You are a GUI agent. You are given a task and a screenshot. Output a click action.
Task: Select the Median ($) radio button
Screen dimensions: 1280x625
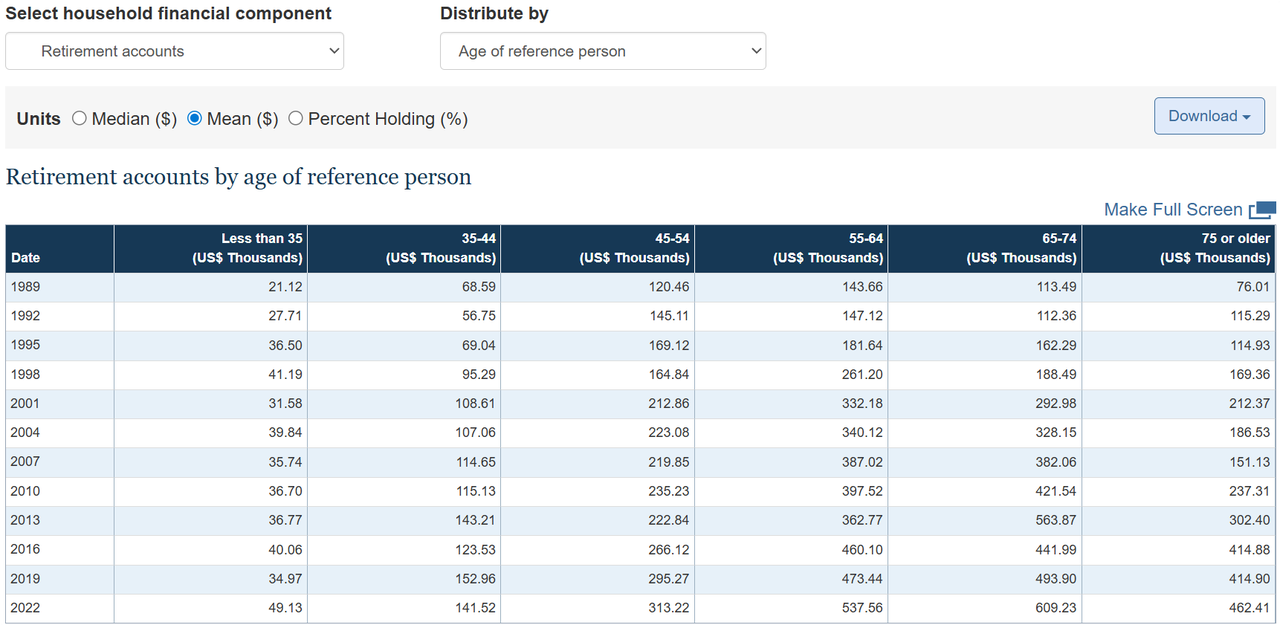[x=80, y=119]
